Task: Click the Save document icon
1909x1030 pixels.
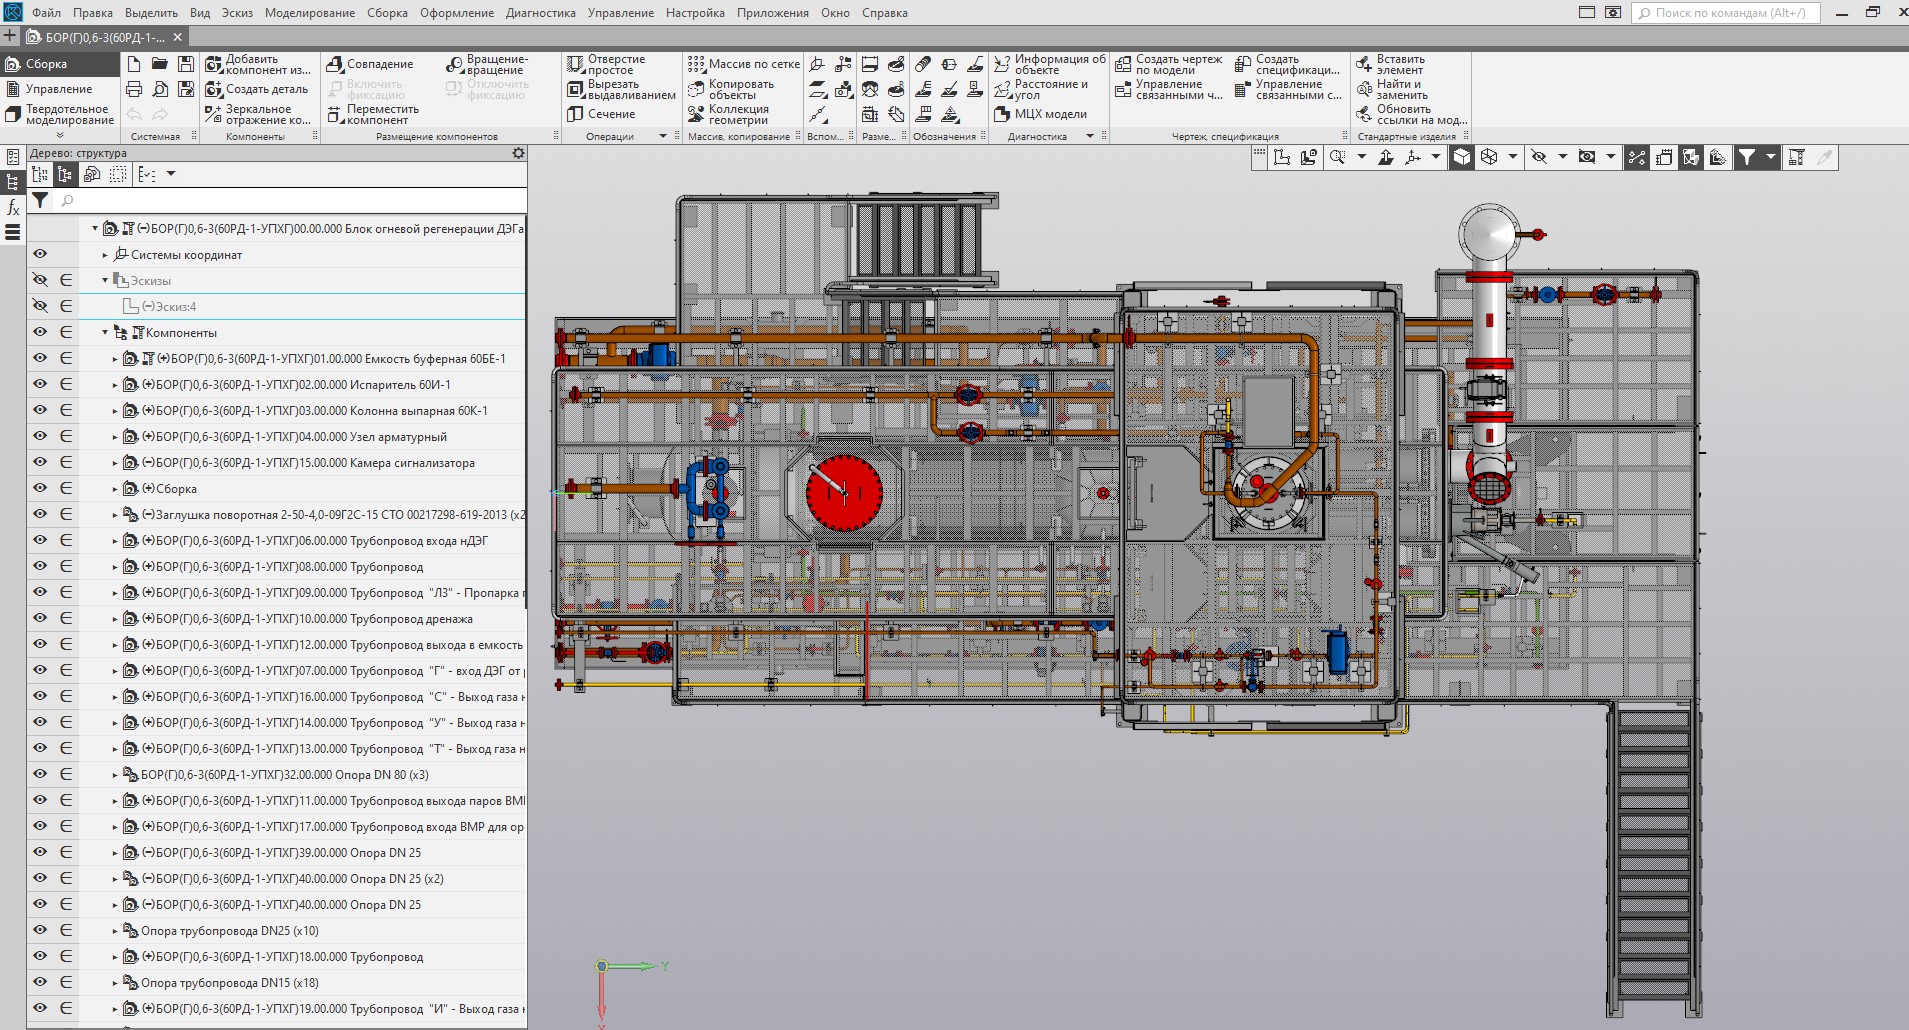Action: click(185, 64)
